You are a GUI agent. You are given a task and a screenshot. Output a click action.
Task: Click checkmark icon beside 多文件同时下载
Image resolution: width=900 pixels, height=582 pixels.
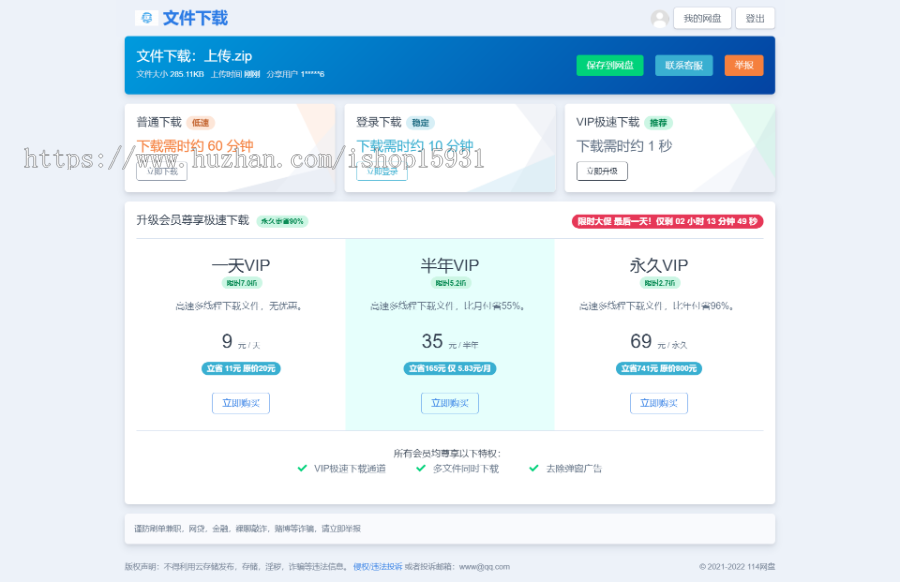click(x=421, y=468)
